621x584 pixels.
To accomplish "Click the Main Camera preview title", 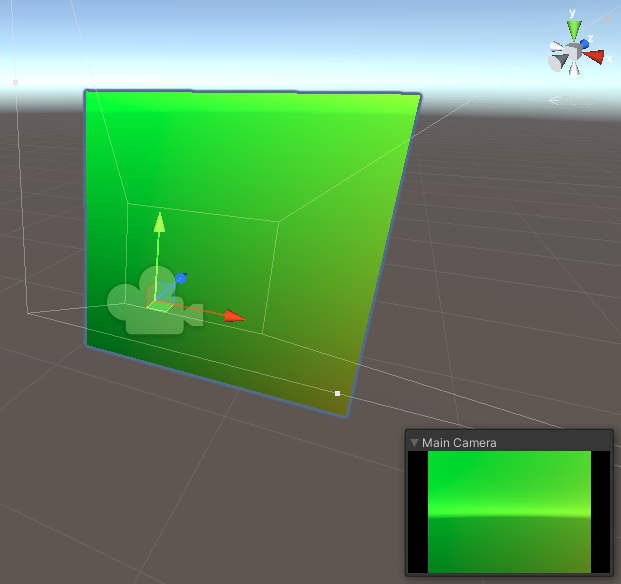I will (x=459, y=443).
